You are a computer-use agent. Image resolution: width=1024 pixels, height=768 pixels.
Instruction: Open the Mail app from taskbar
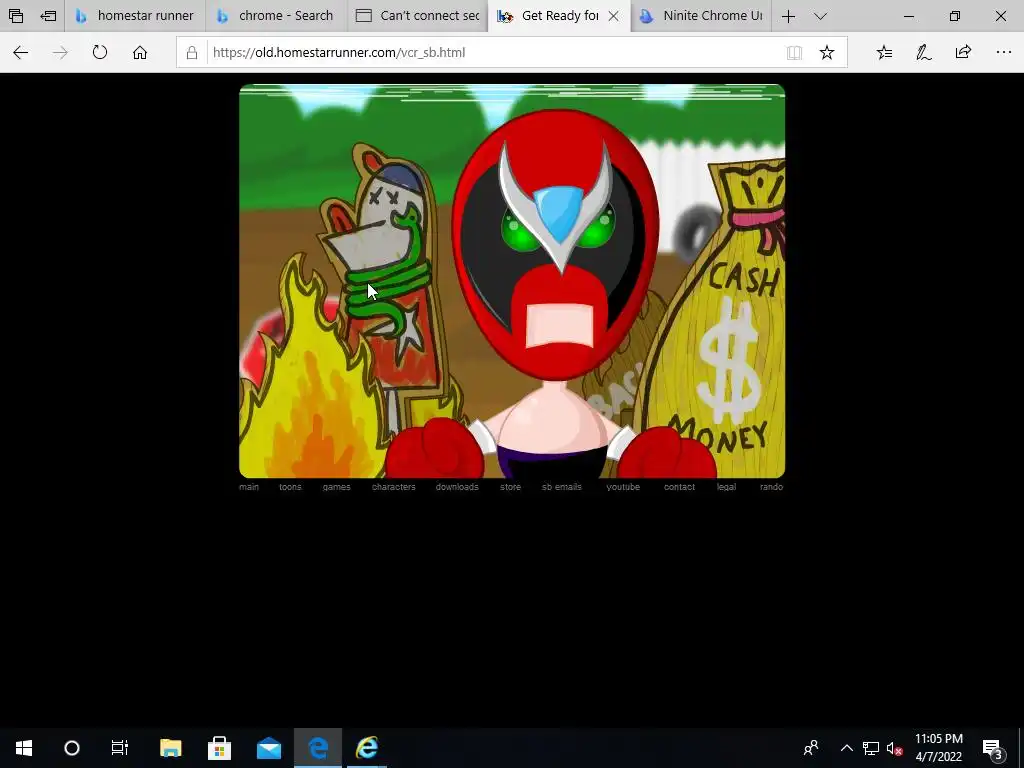[268, 748]
